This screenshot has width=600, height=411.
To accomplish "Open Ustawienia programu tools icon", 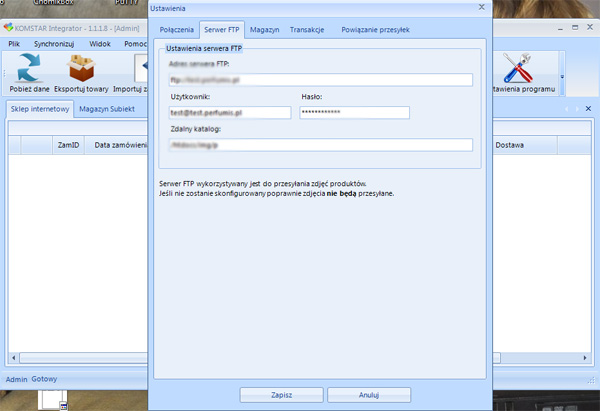I will click(x=517, y=68).
